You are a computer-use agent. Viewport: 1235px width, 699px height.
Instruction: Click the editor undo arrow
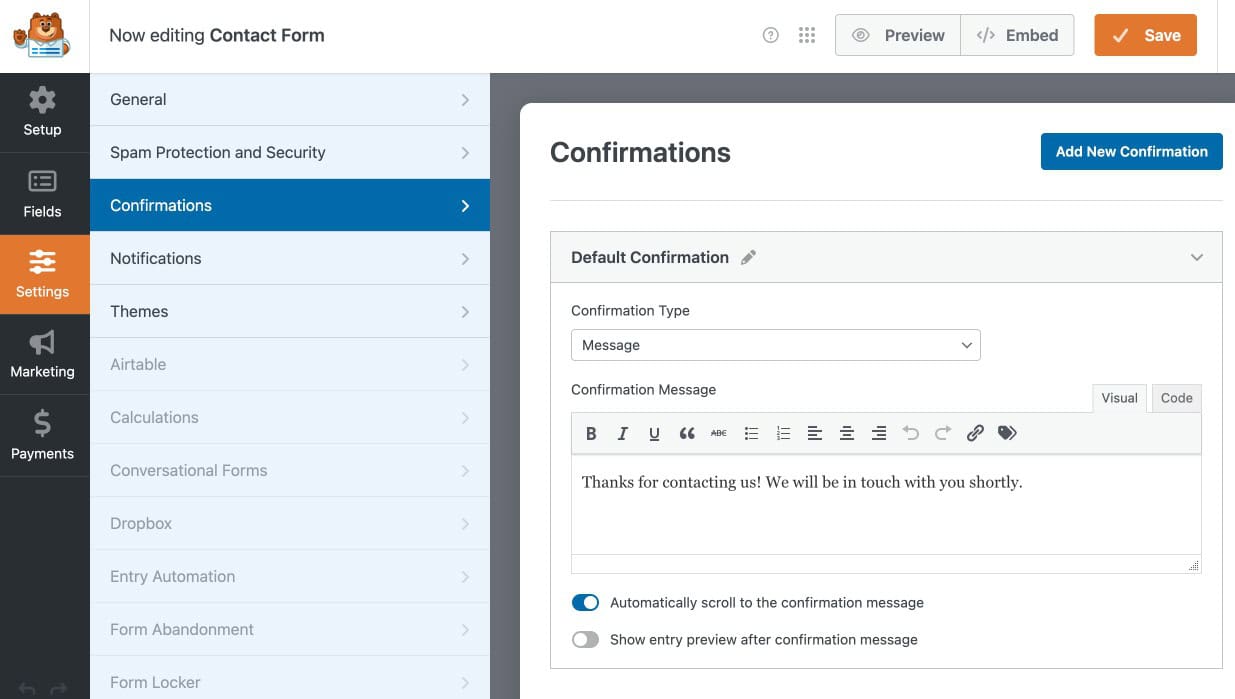[911, 433]
